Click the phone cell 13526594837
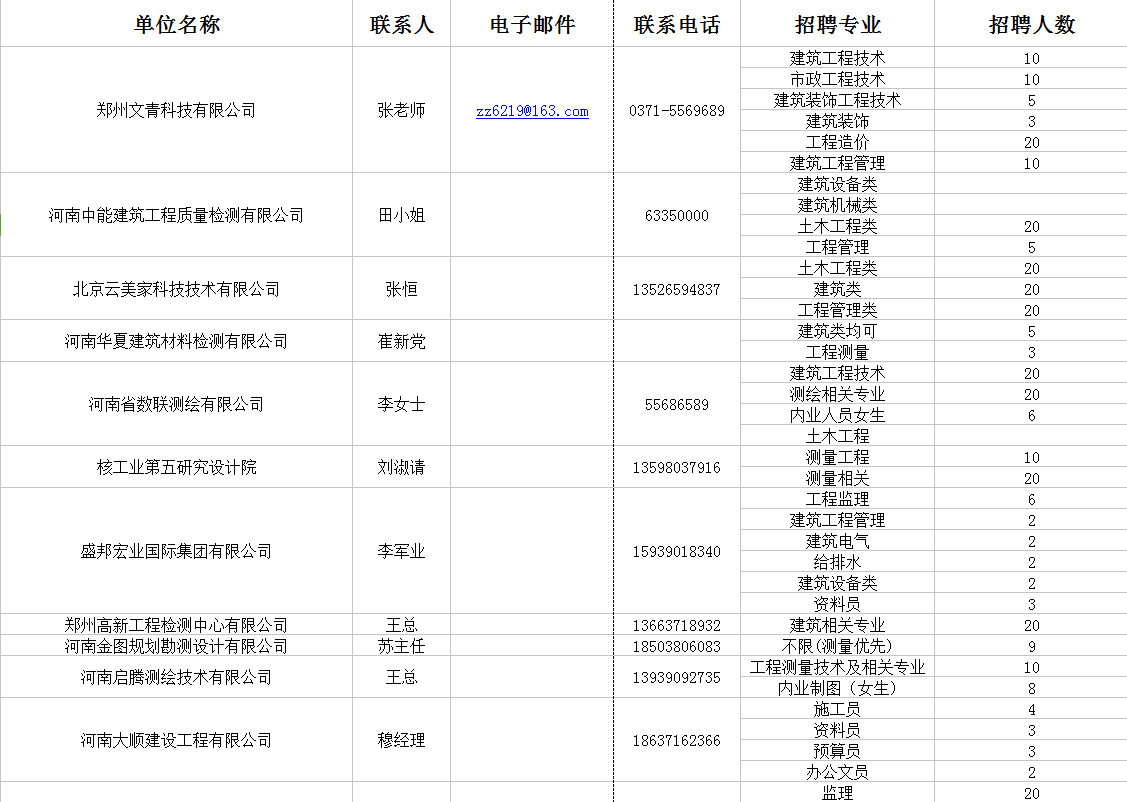The height and width of the screenshot is (802, 1127). pyautogui.click(x=676, y=290)
